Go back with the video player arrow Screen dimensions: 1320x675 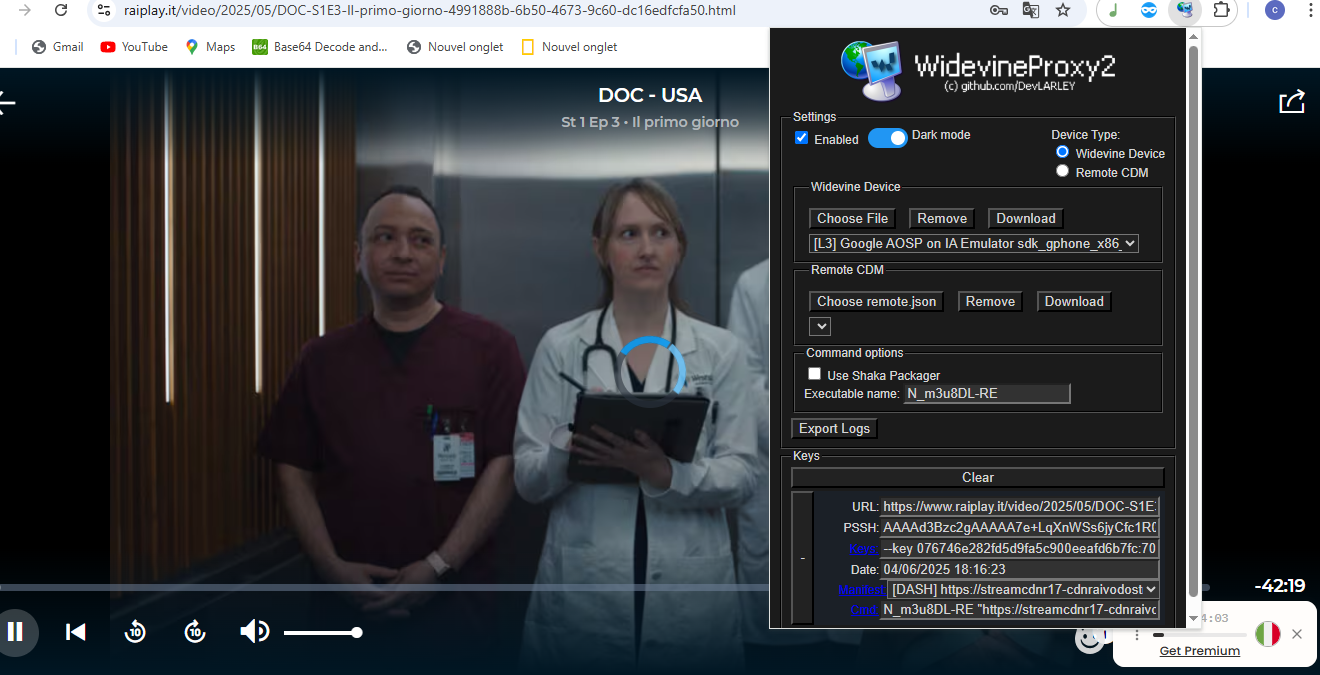[x=6, y=102]
